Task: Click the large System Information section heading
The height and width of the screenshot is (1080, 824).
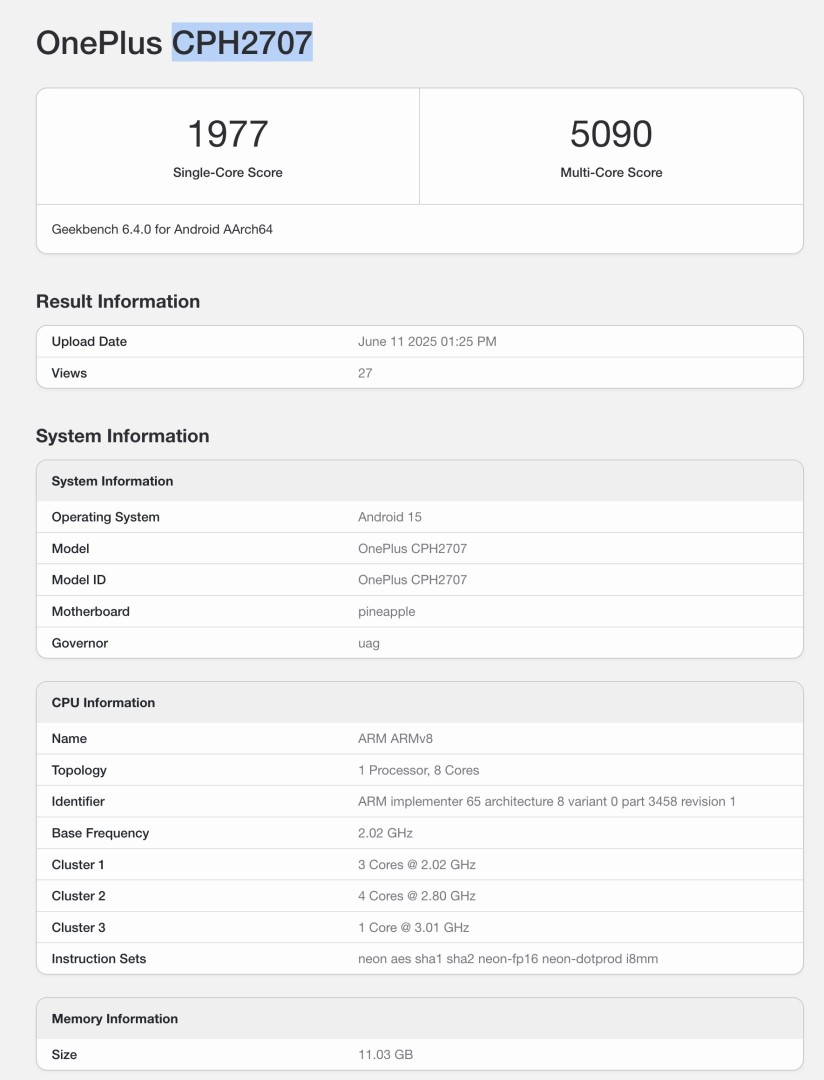Action: coord(123,436)
